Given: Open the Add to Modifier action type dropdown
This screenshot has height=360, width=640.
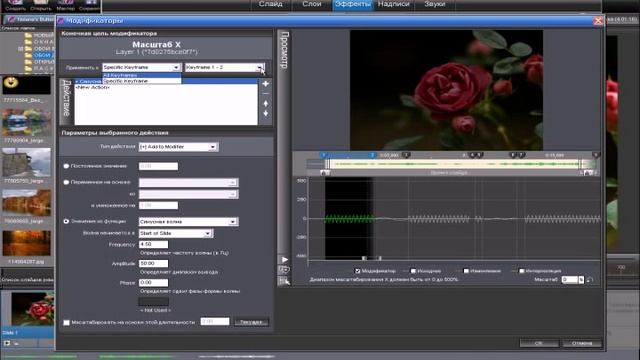Looking at the screenshot, I should pos(178,147).
